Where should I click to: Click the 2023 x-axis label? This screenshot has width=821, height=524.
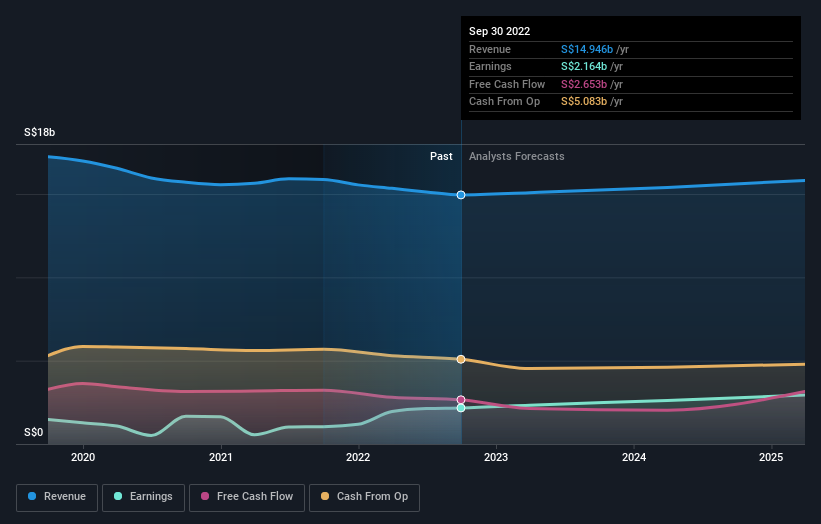point(496,457)
